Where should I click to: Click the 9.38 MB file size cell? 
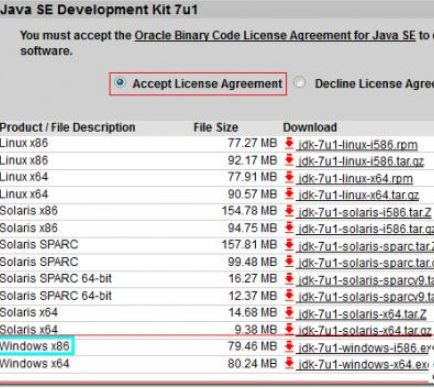[256, 329]
